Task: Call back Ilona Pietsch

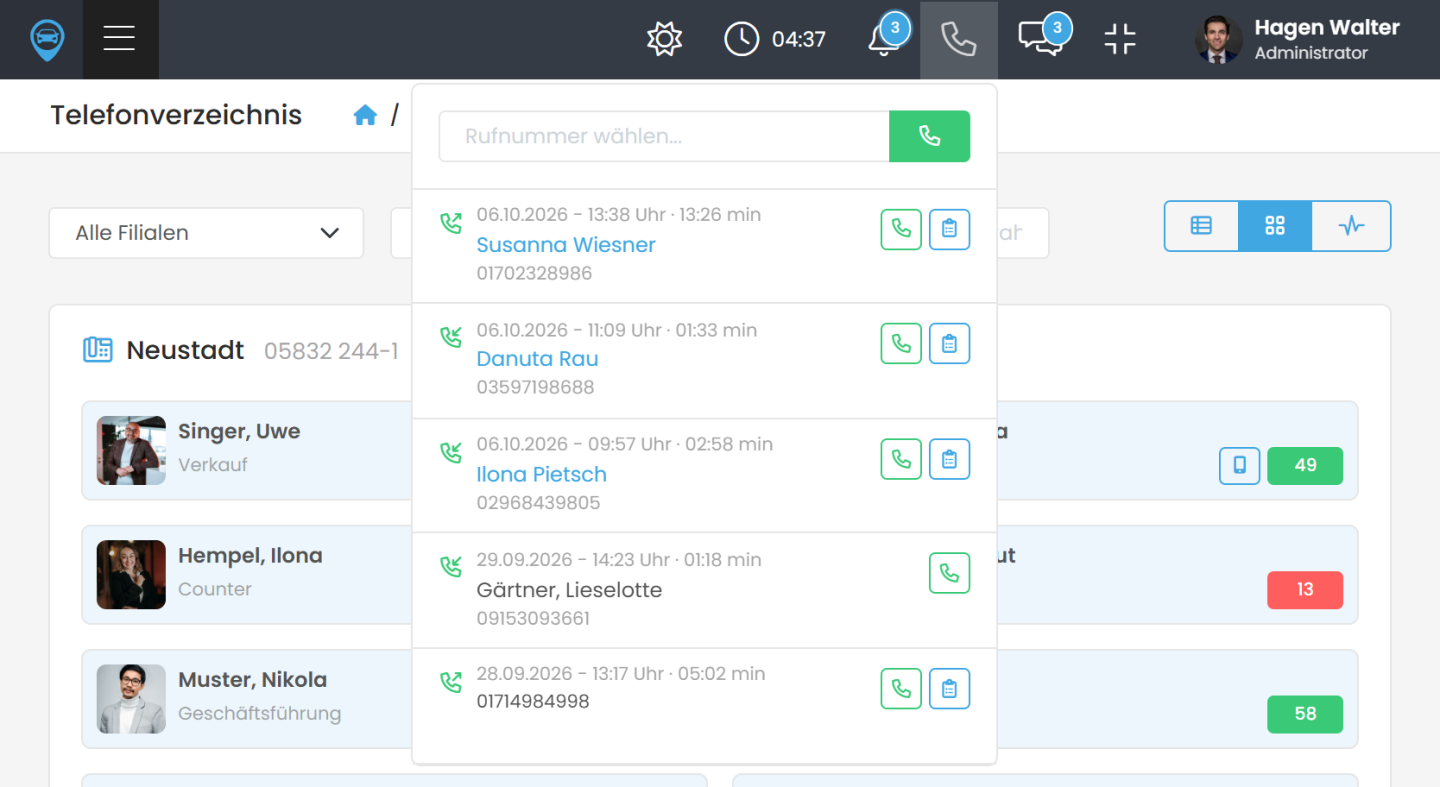Action: click(x=901, y=459)
